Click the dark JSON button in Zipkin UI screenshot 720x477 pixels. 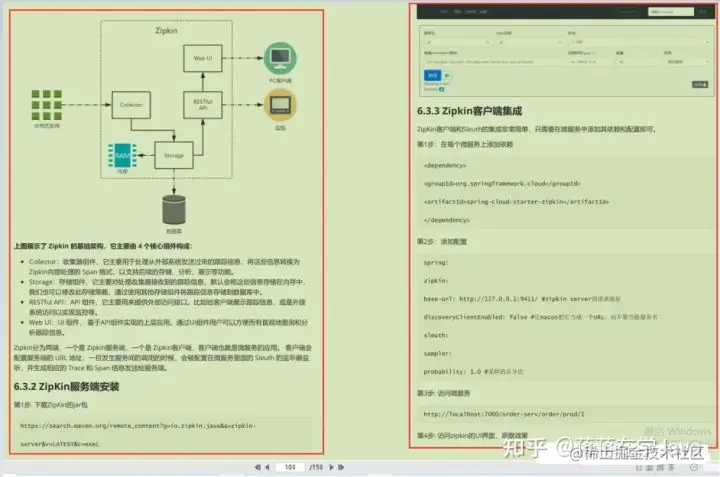point(700,84)
